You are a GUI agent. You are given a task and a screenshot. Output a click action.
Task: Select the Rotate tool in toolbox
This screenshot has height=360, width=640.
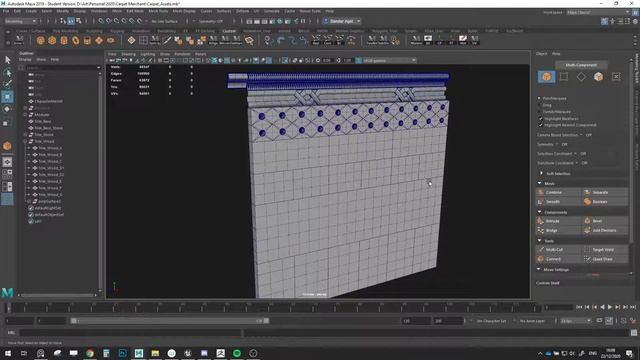pyautogui.click(x=7, y=109)
